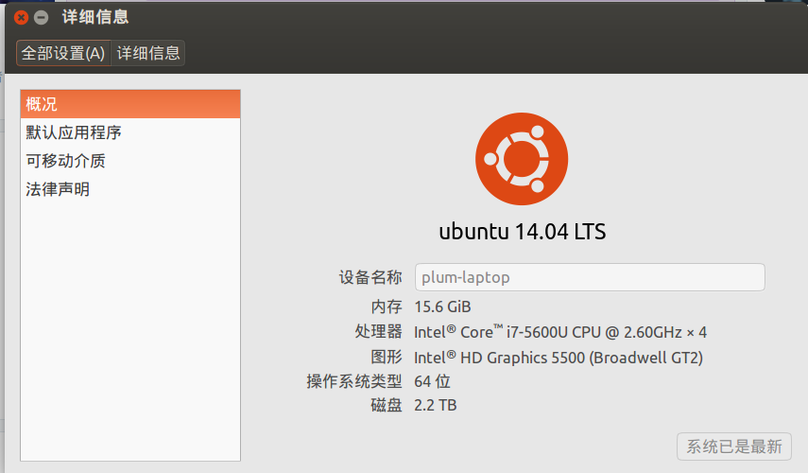
Task: Click the Intel Core i7-5600U processor text
Action: click(x=560, y=331)
